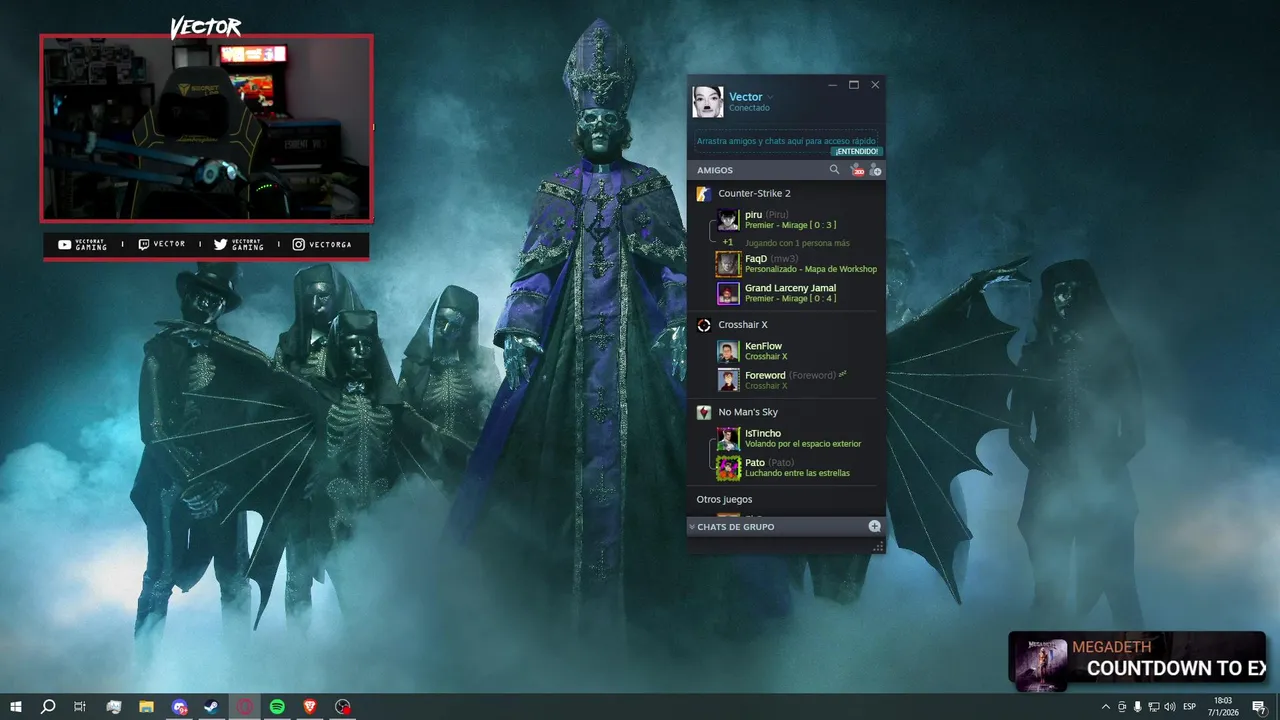Open the notifications action center icon
This screenshot has width=1280, height=720.
pos(1259,707)
